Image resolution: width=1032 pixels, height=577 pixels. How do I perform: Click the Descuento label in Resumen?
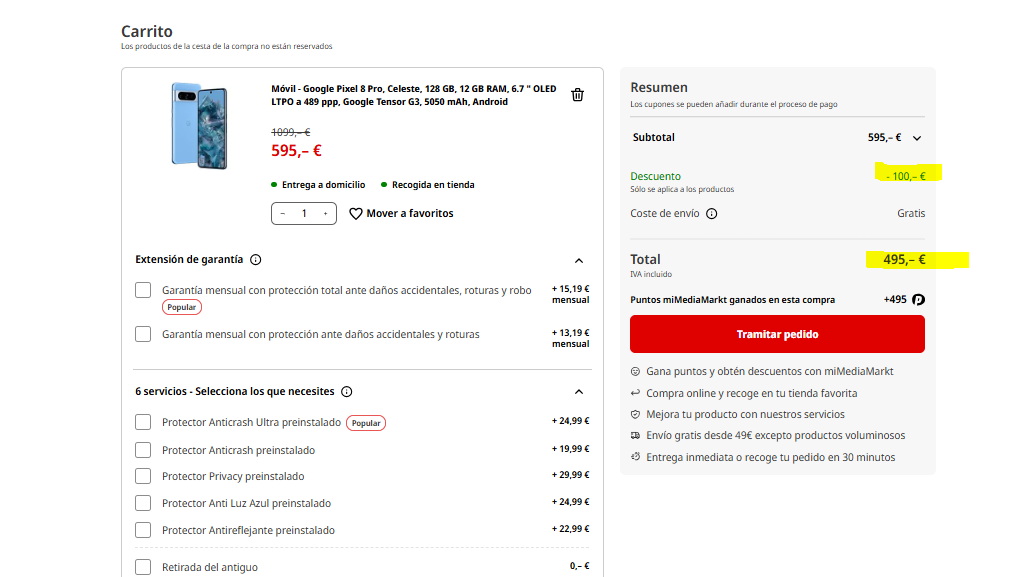(x=656, y=176)
